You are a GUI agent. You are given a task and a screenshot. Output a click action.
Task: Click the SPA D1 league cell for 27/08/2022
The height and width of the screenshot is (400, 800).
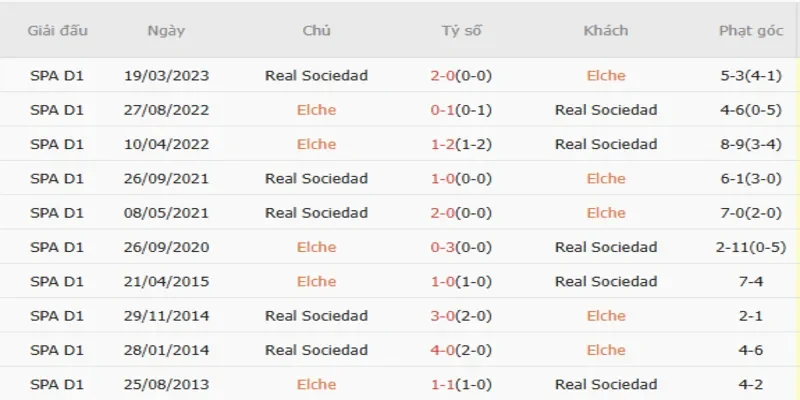pyautogui.click(x=57, y=110)
